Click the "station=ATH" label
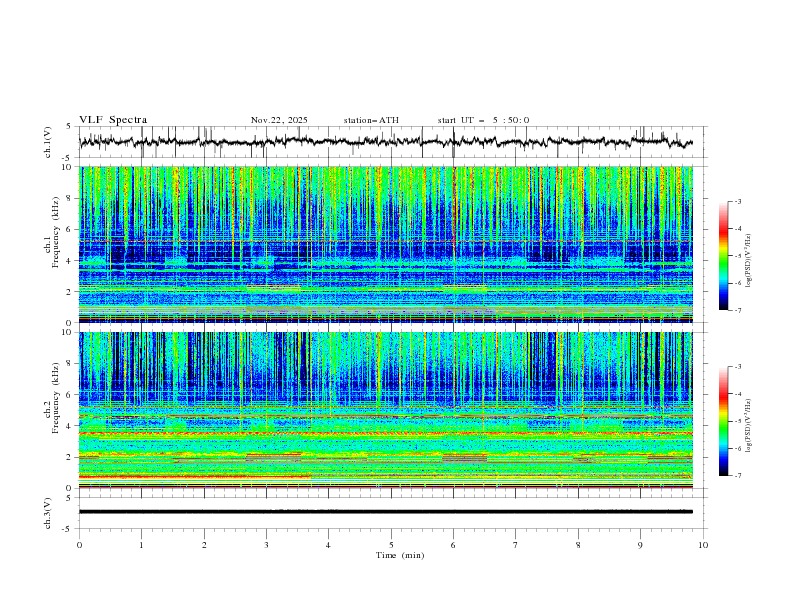This screenshot has height=612, width=792. 371,120
